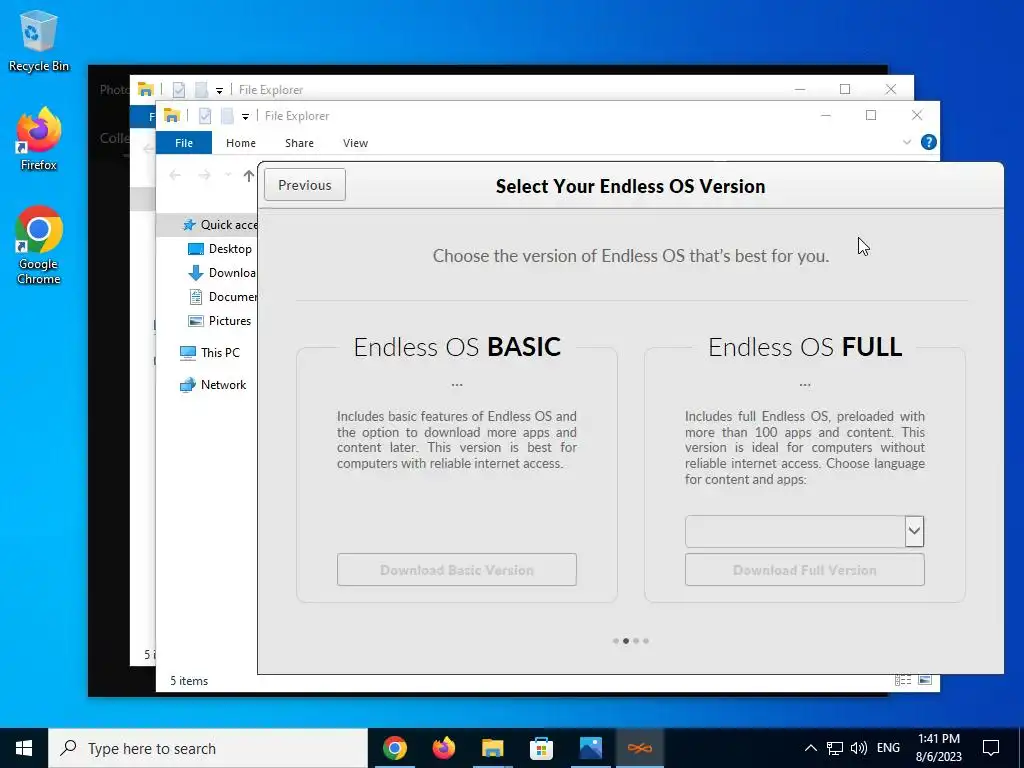The image size is (1024, 768).
Task: Open Customize Quick Access Toolbar dropdown, front window
Action: pos(246,116)
